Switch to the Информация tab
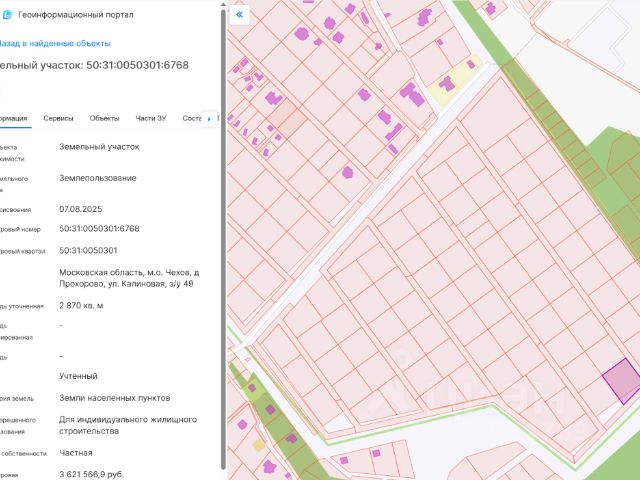The width and height of the screenshot is (640, 480). 14,118
